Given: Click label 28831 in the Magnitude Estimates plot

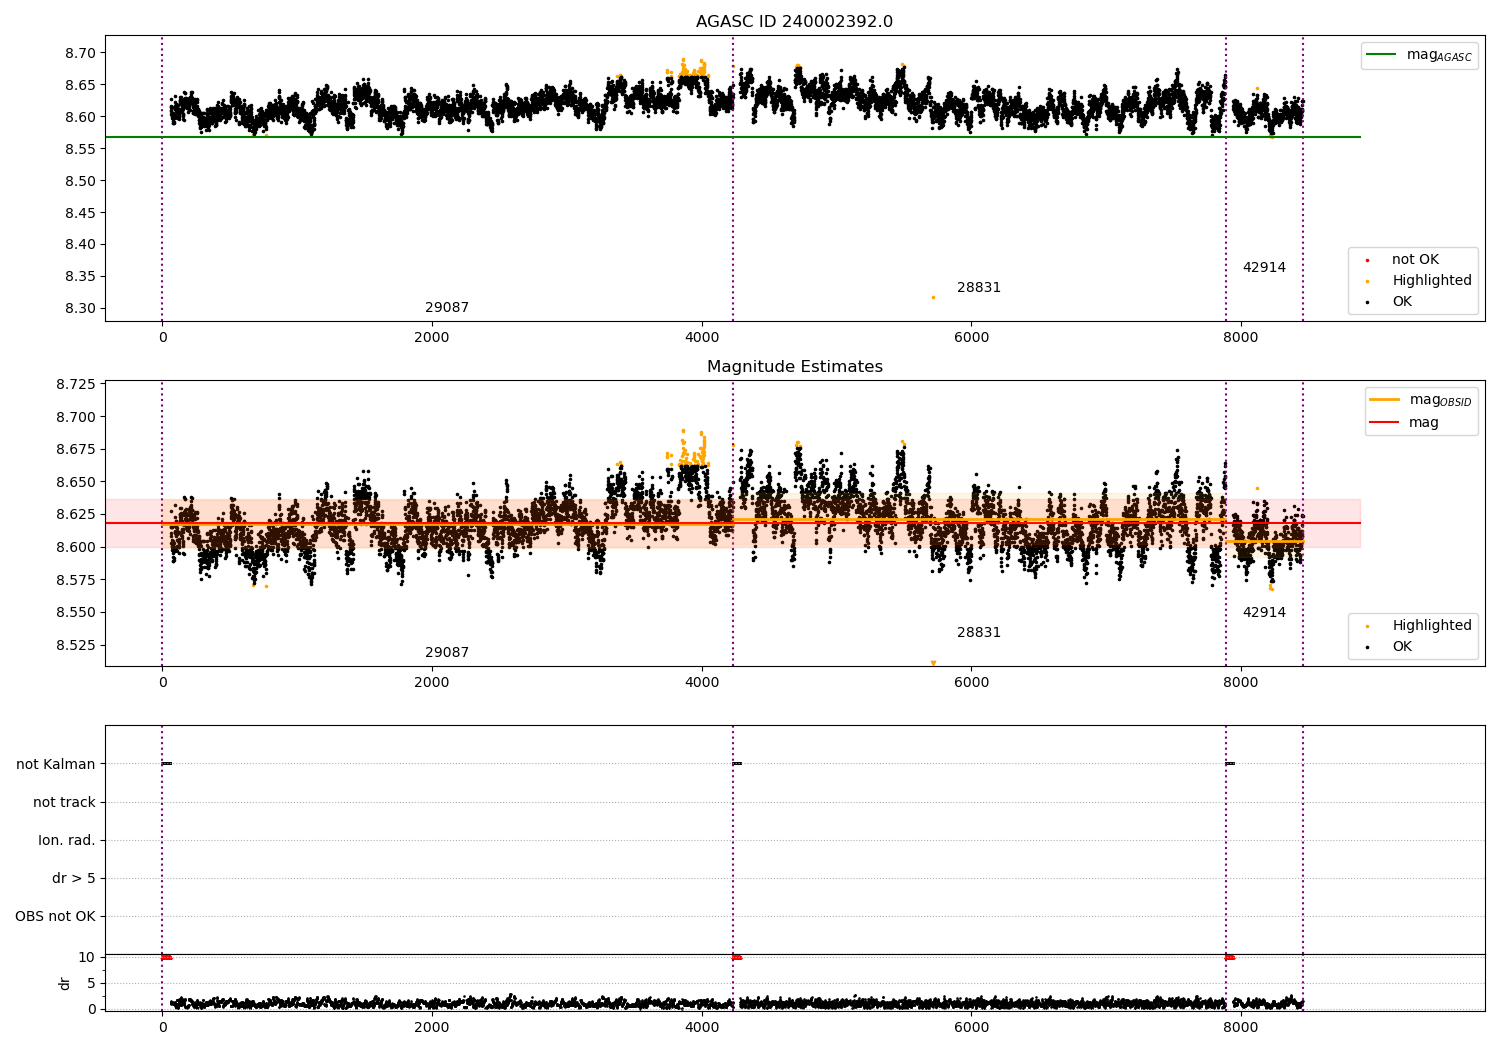Looking at the screenshot, I should tap(979, 633).
